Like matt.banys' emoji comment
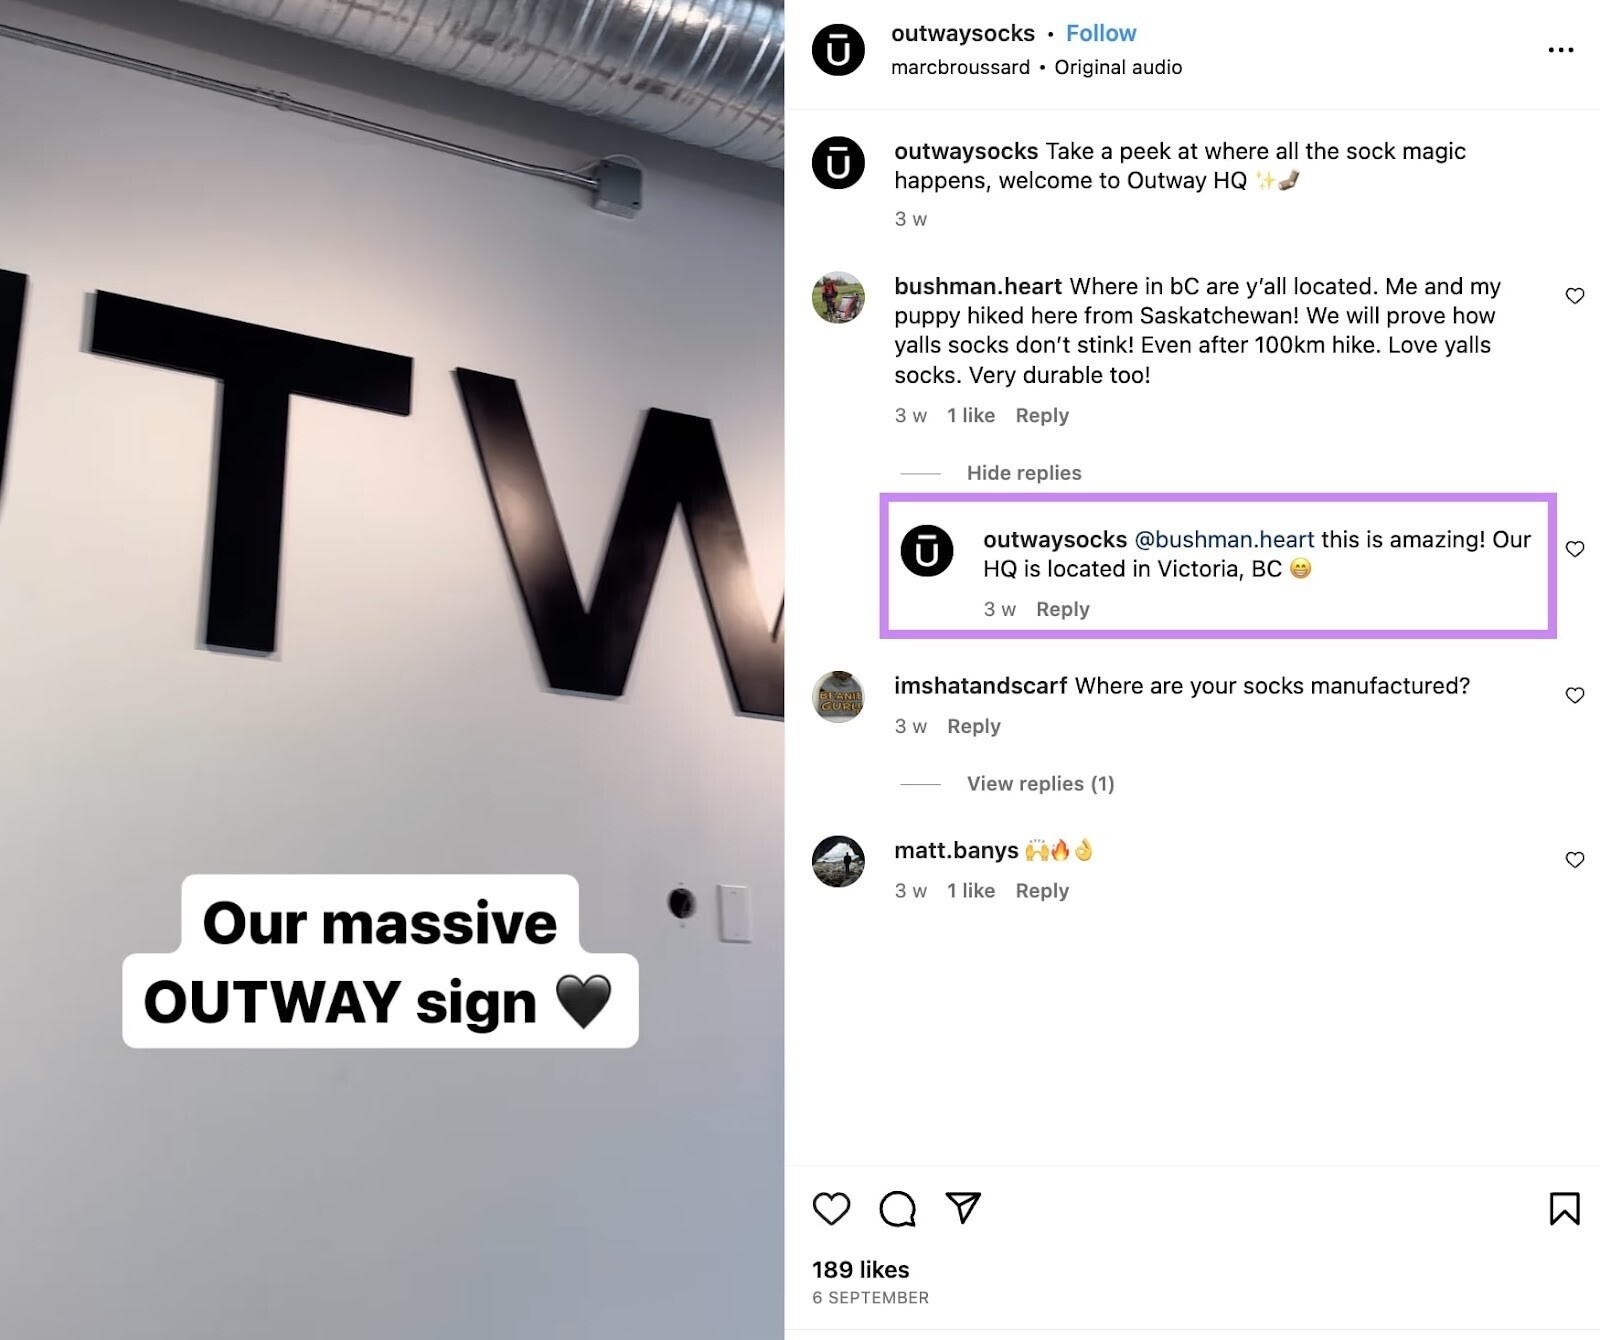Screen dimensions: 1600x1340 tap(1575, 860)
